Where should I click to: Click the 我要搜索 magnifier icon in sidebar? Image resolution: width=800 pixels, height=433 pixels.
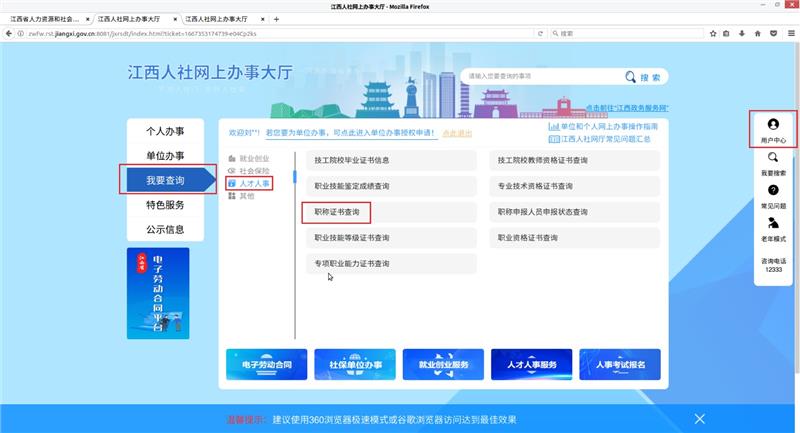pos(772,158)
